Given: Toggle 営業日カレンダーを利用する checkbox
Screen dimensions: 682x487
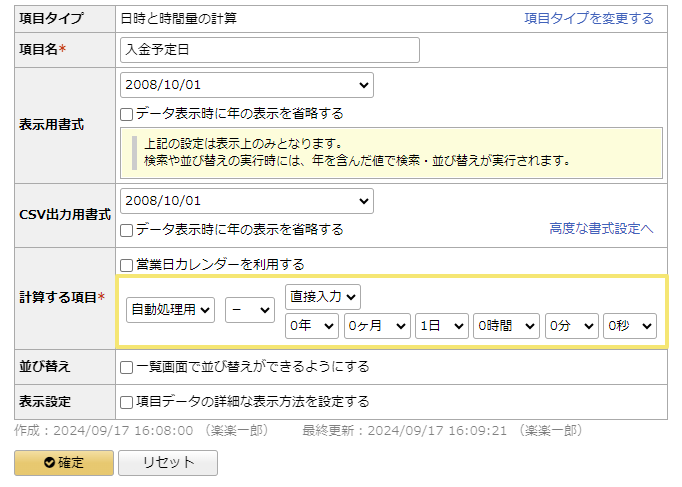Looking at the screenshot, I should (x=127, y=265).
